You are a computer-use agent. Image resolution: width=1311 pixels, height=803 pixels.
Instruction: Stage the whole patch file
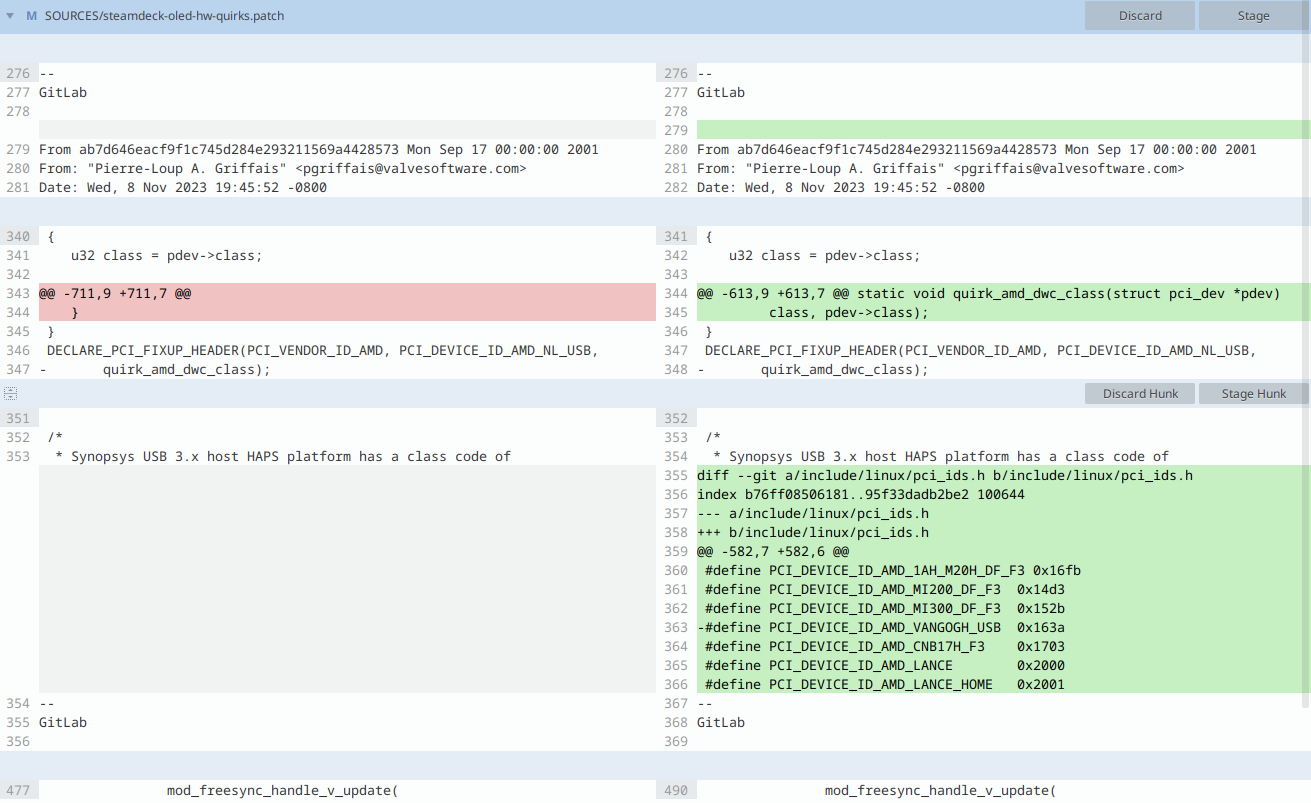[1253, 16]
